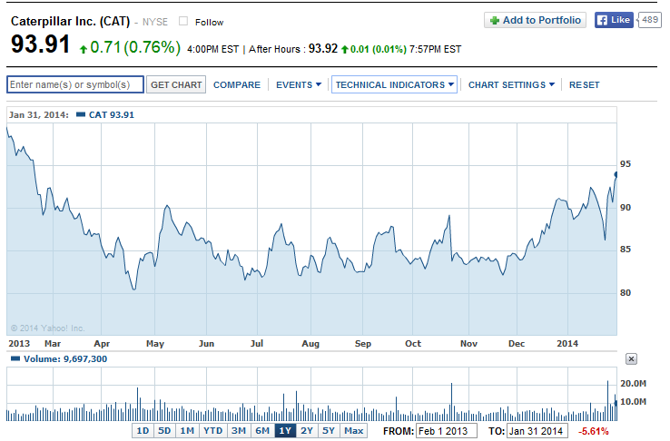Click the NYSE exchange label
Screen dimensions: 670x441
click(x=155, y=22)
